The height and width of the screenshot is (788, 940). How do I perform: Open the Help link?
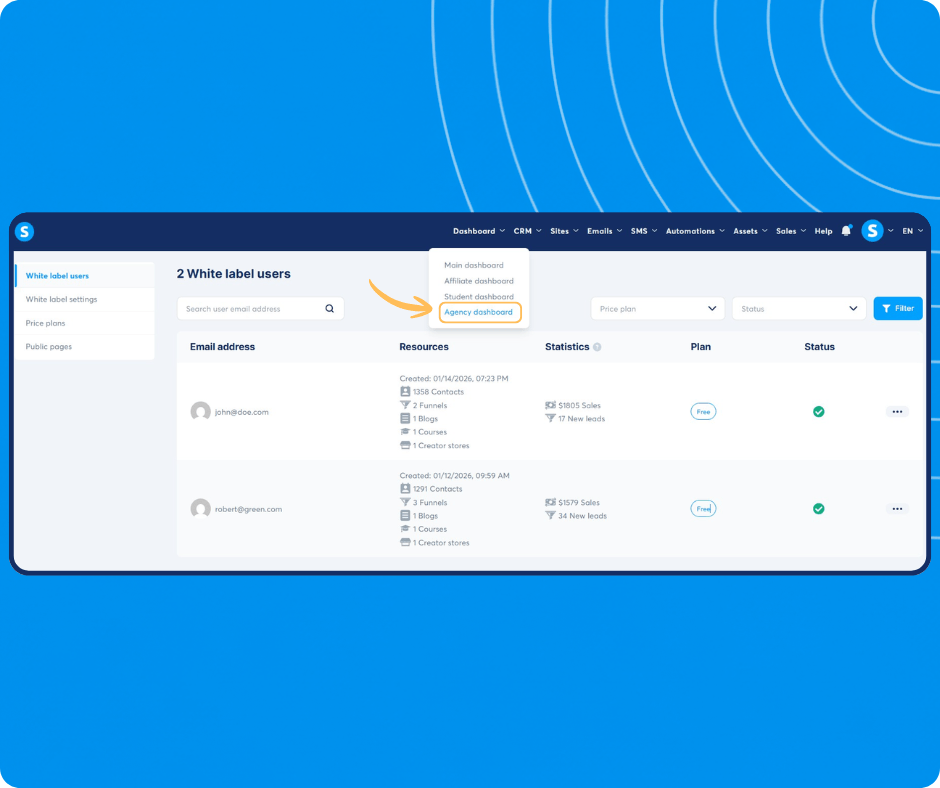pos(823,231)
